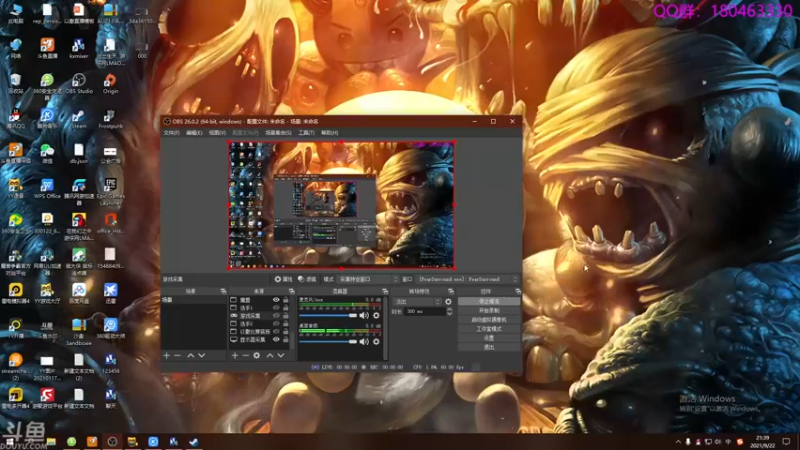Open the WPS Office desktop shortcut
Viewport: 800px width, 450px height.
coord(47,188)
